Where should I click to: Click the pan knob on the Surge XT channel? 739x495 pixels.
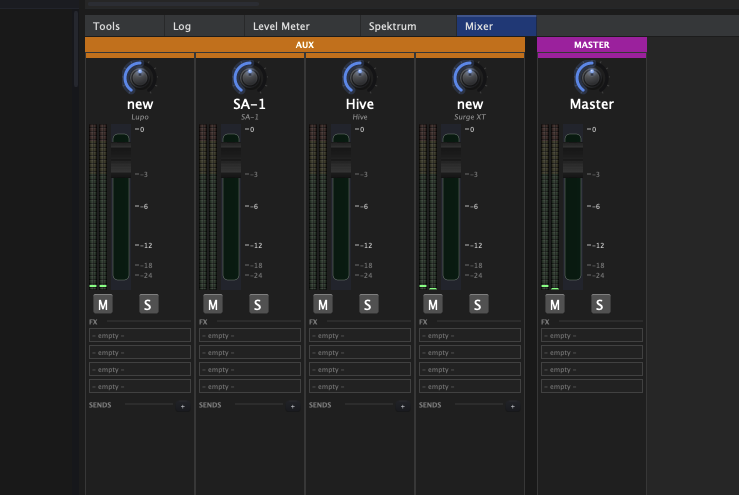click(469, 77)
